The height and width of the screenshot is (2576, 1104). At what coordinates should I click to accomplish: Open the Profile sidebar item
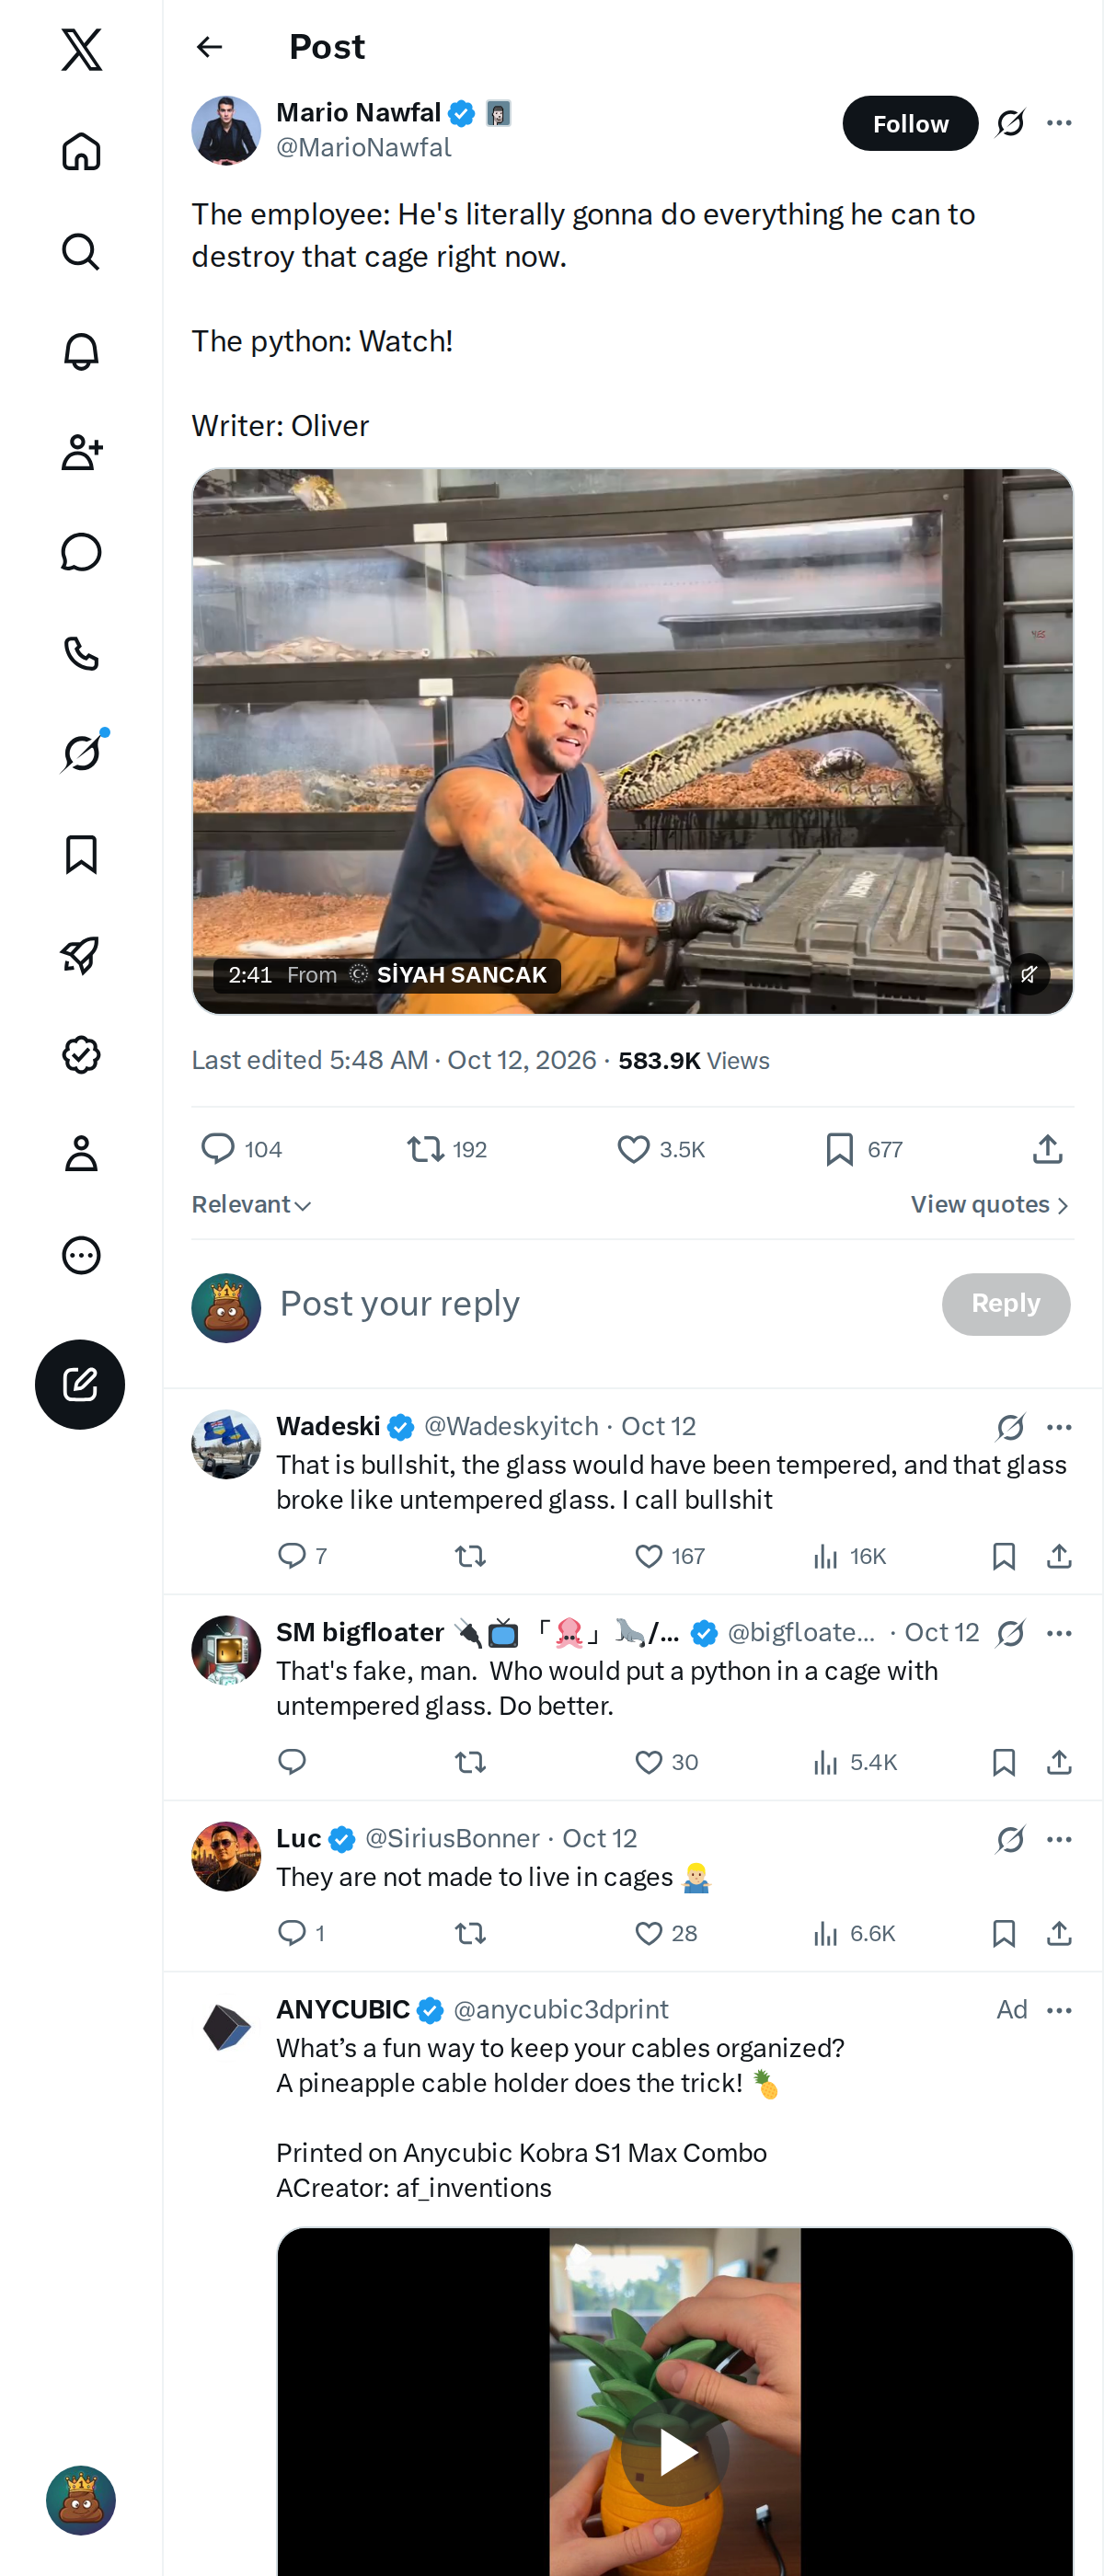(81, 1154)
